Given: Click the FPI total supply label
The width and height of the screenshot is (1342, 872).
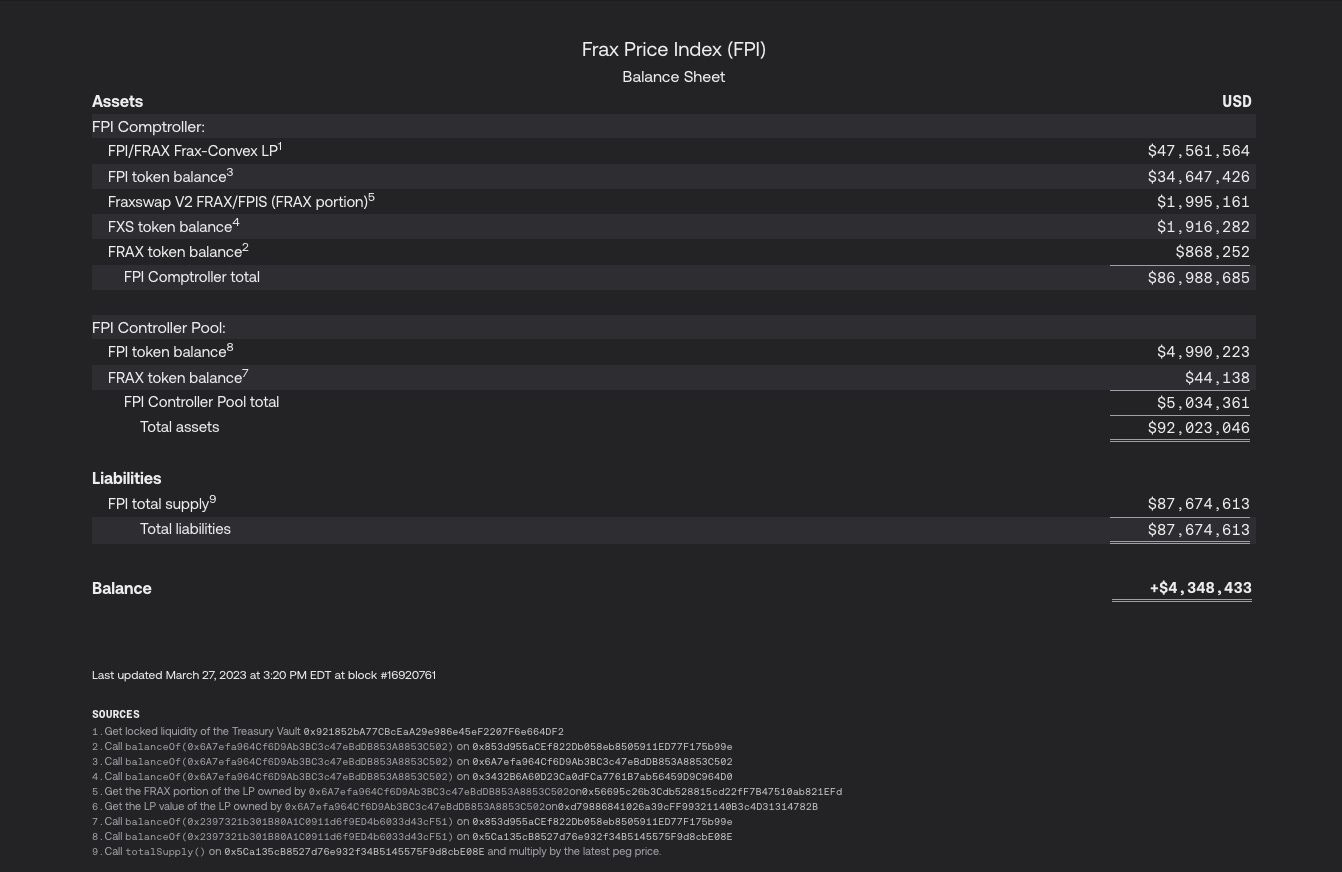Looking at the screenshot, I should [158, 504].
